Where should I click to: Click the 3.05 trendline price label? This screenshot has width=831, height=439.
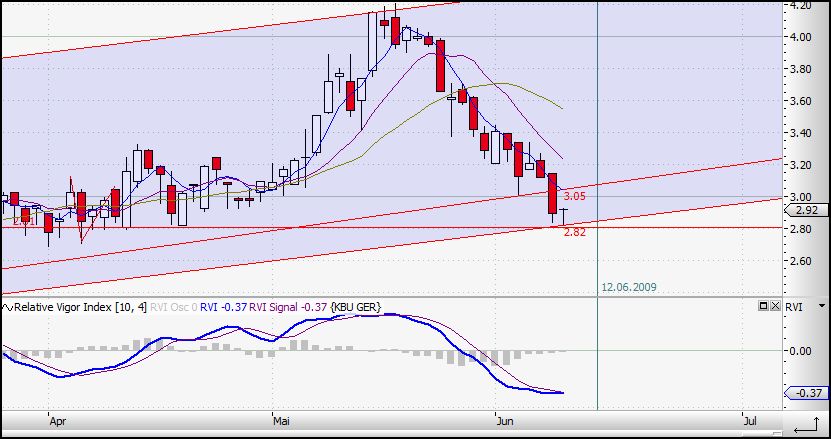(574, 196)
